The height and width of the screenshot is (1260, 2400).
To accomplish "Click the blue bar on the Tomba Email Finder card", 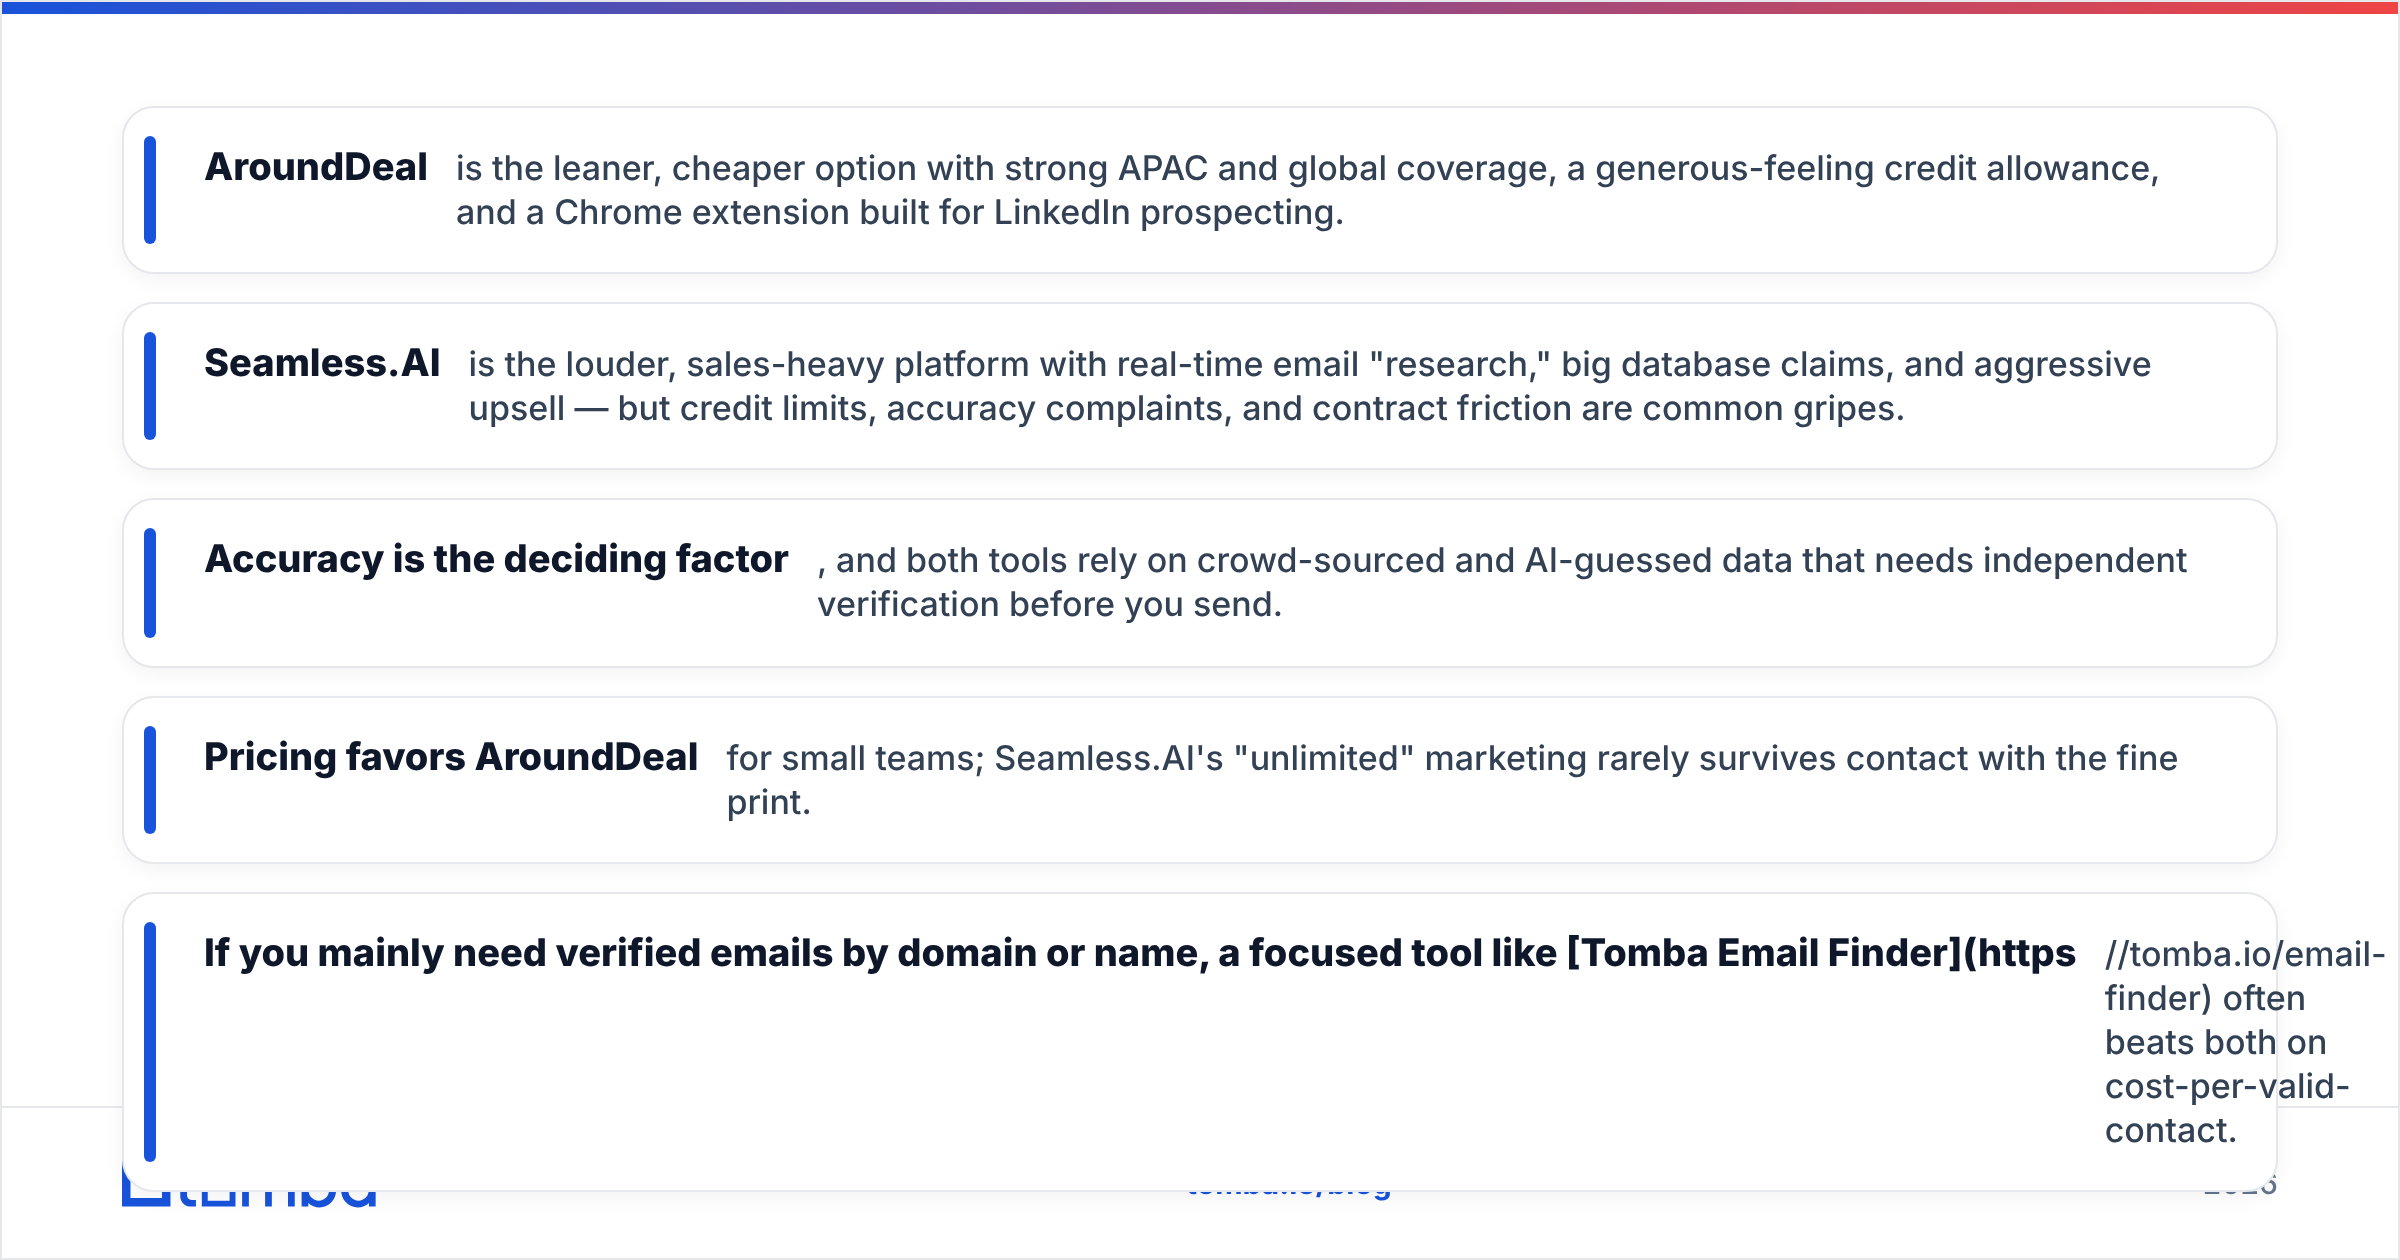I will point(150,1042).
